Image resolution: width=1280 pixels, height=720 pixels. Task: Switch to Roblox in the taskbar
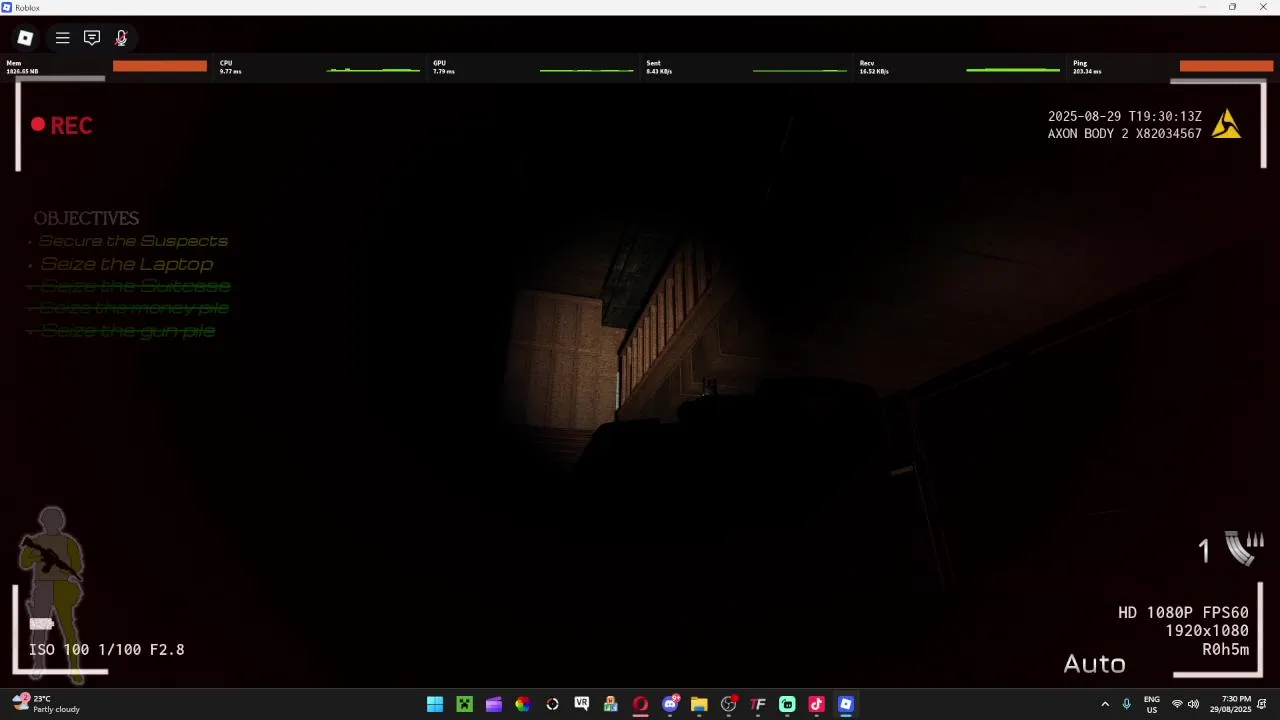[x=845, y=704]
